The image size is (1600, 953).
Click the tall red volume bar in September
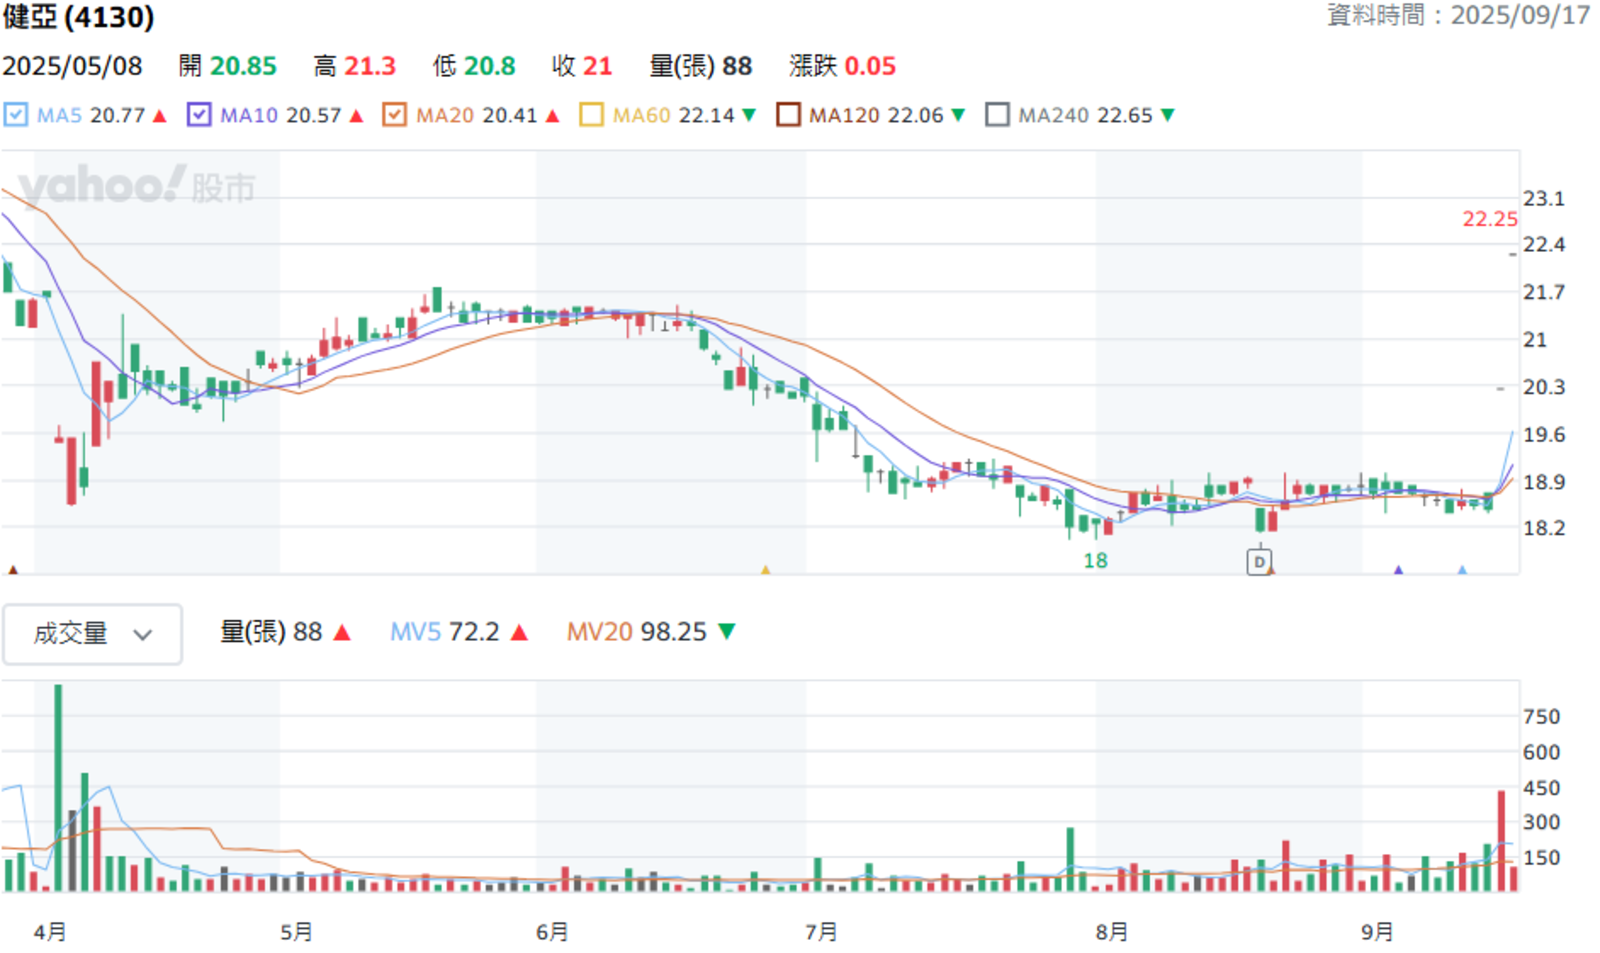1501,841
